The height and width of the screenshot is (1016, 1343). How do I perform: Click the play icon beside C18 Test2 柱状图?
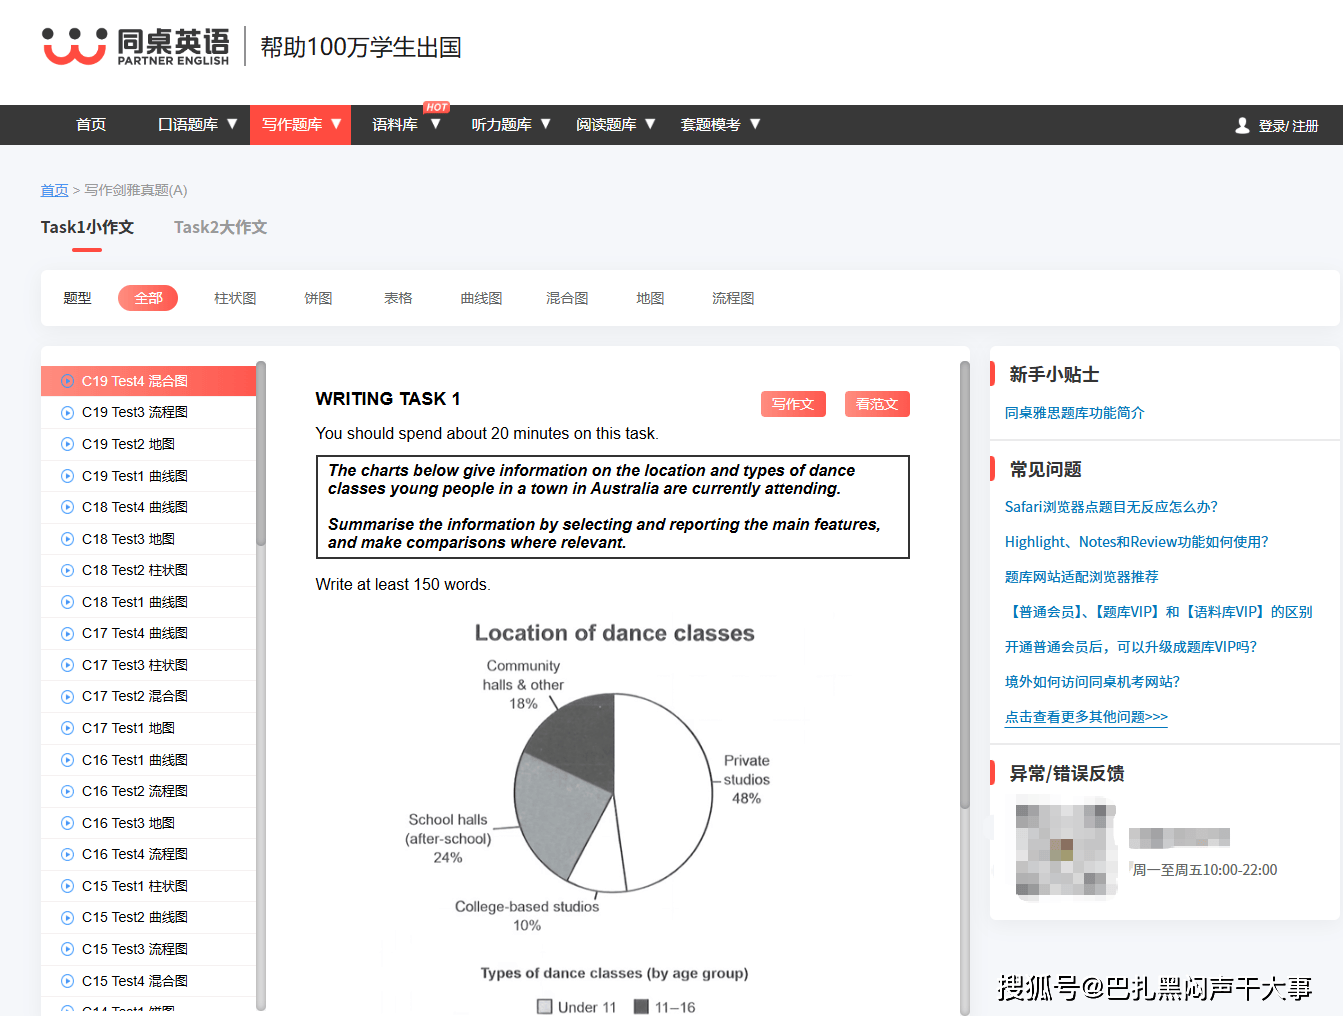(x=67, y=570)
